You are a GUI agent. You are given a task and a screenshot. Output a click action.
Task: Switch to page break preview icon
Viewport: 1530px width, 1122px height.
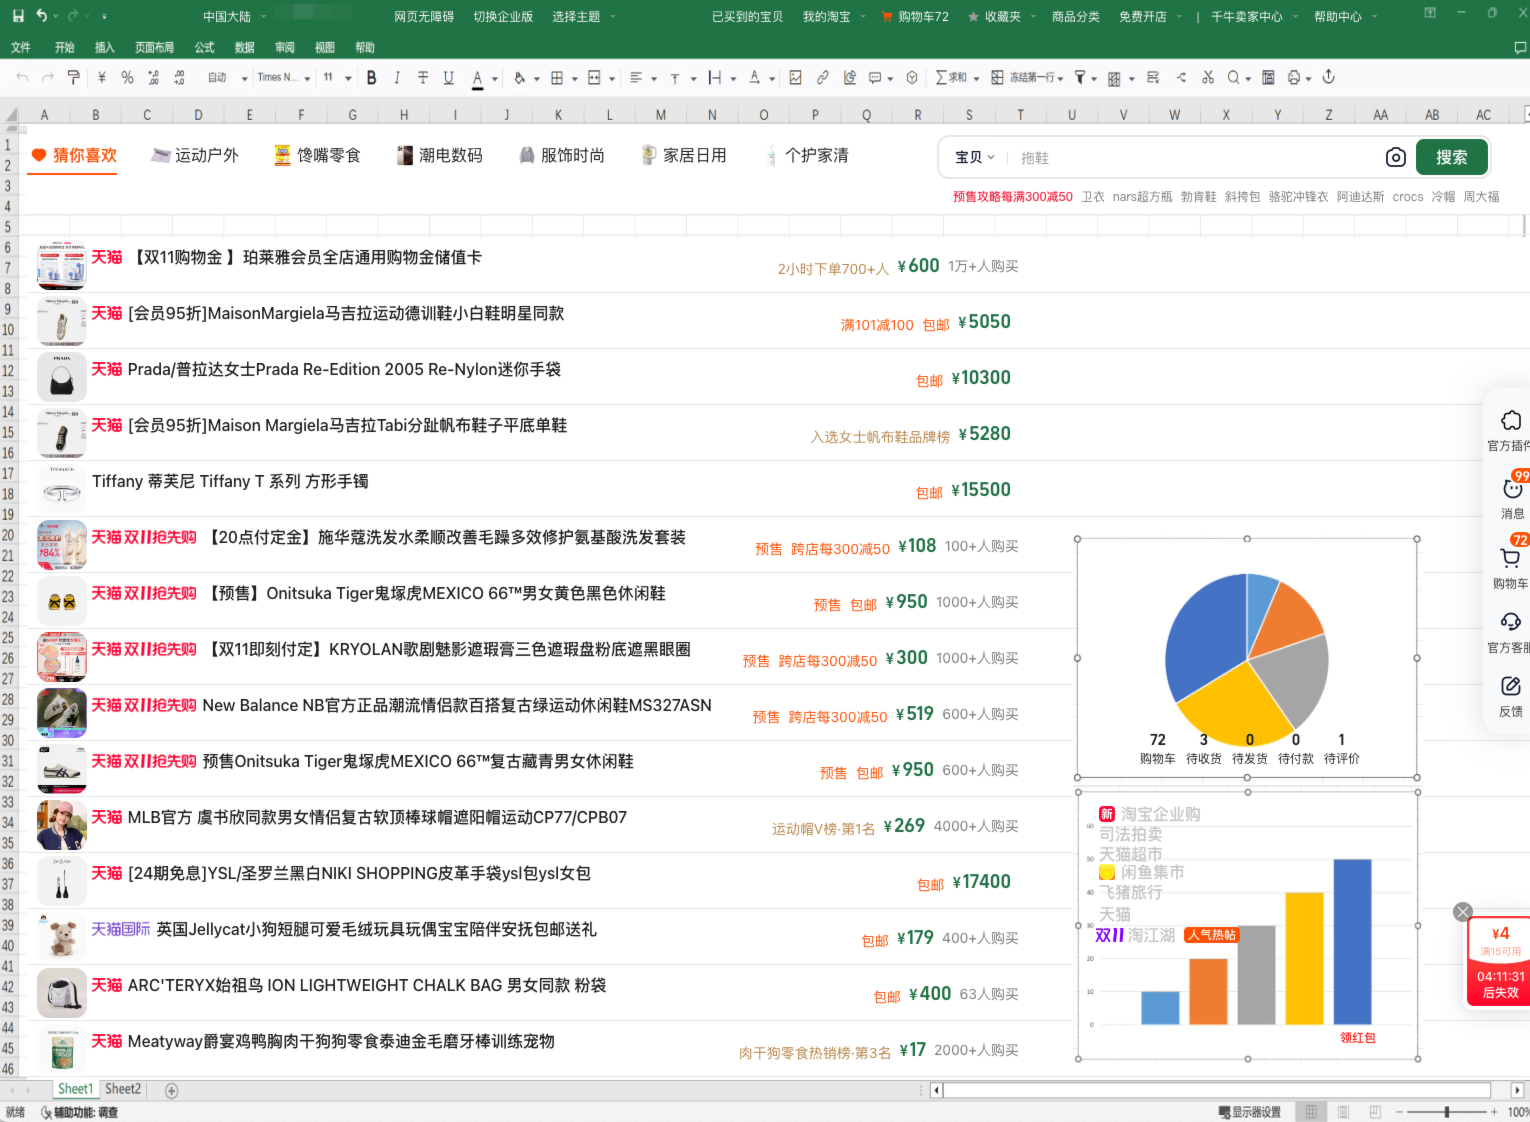pyautogui.click(x=1375, y=1112)
